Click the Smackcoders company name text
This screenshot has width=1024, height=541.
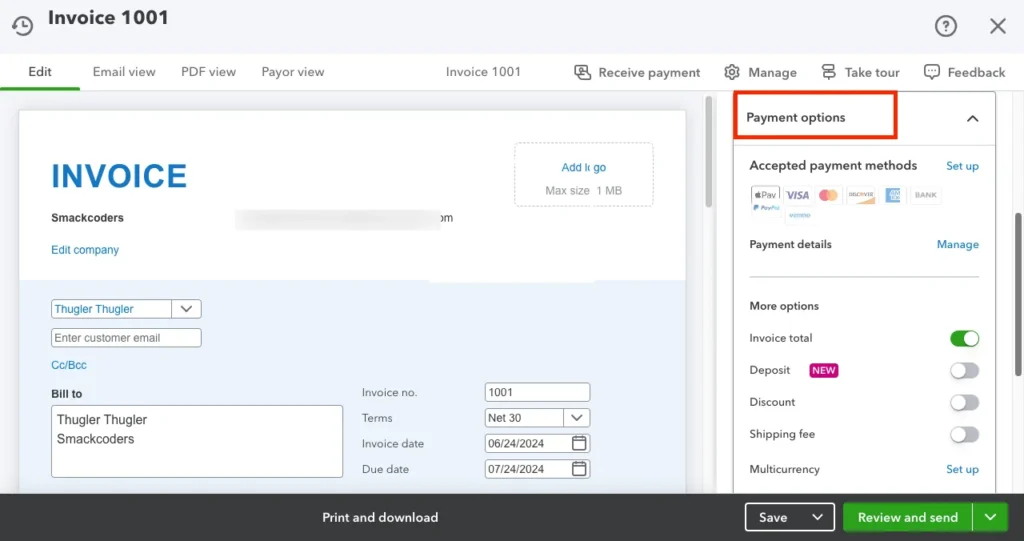coord(88,218)
